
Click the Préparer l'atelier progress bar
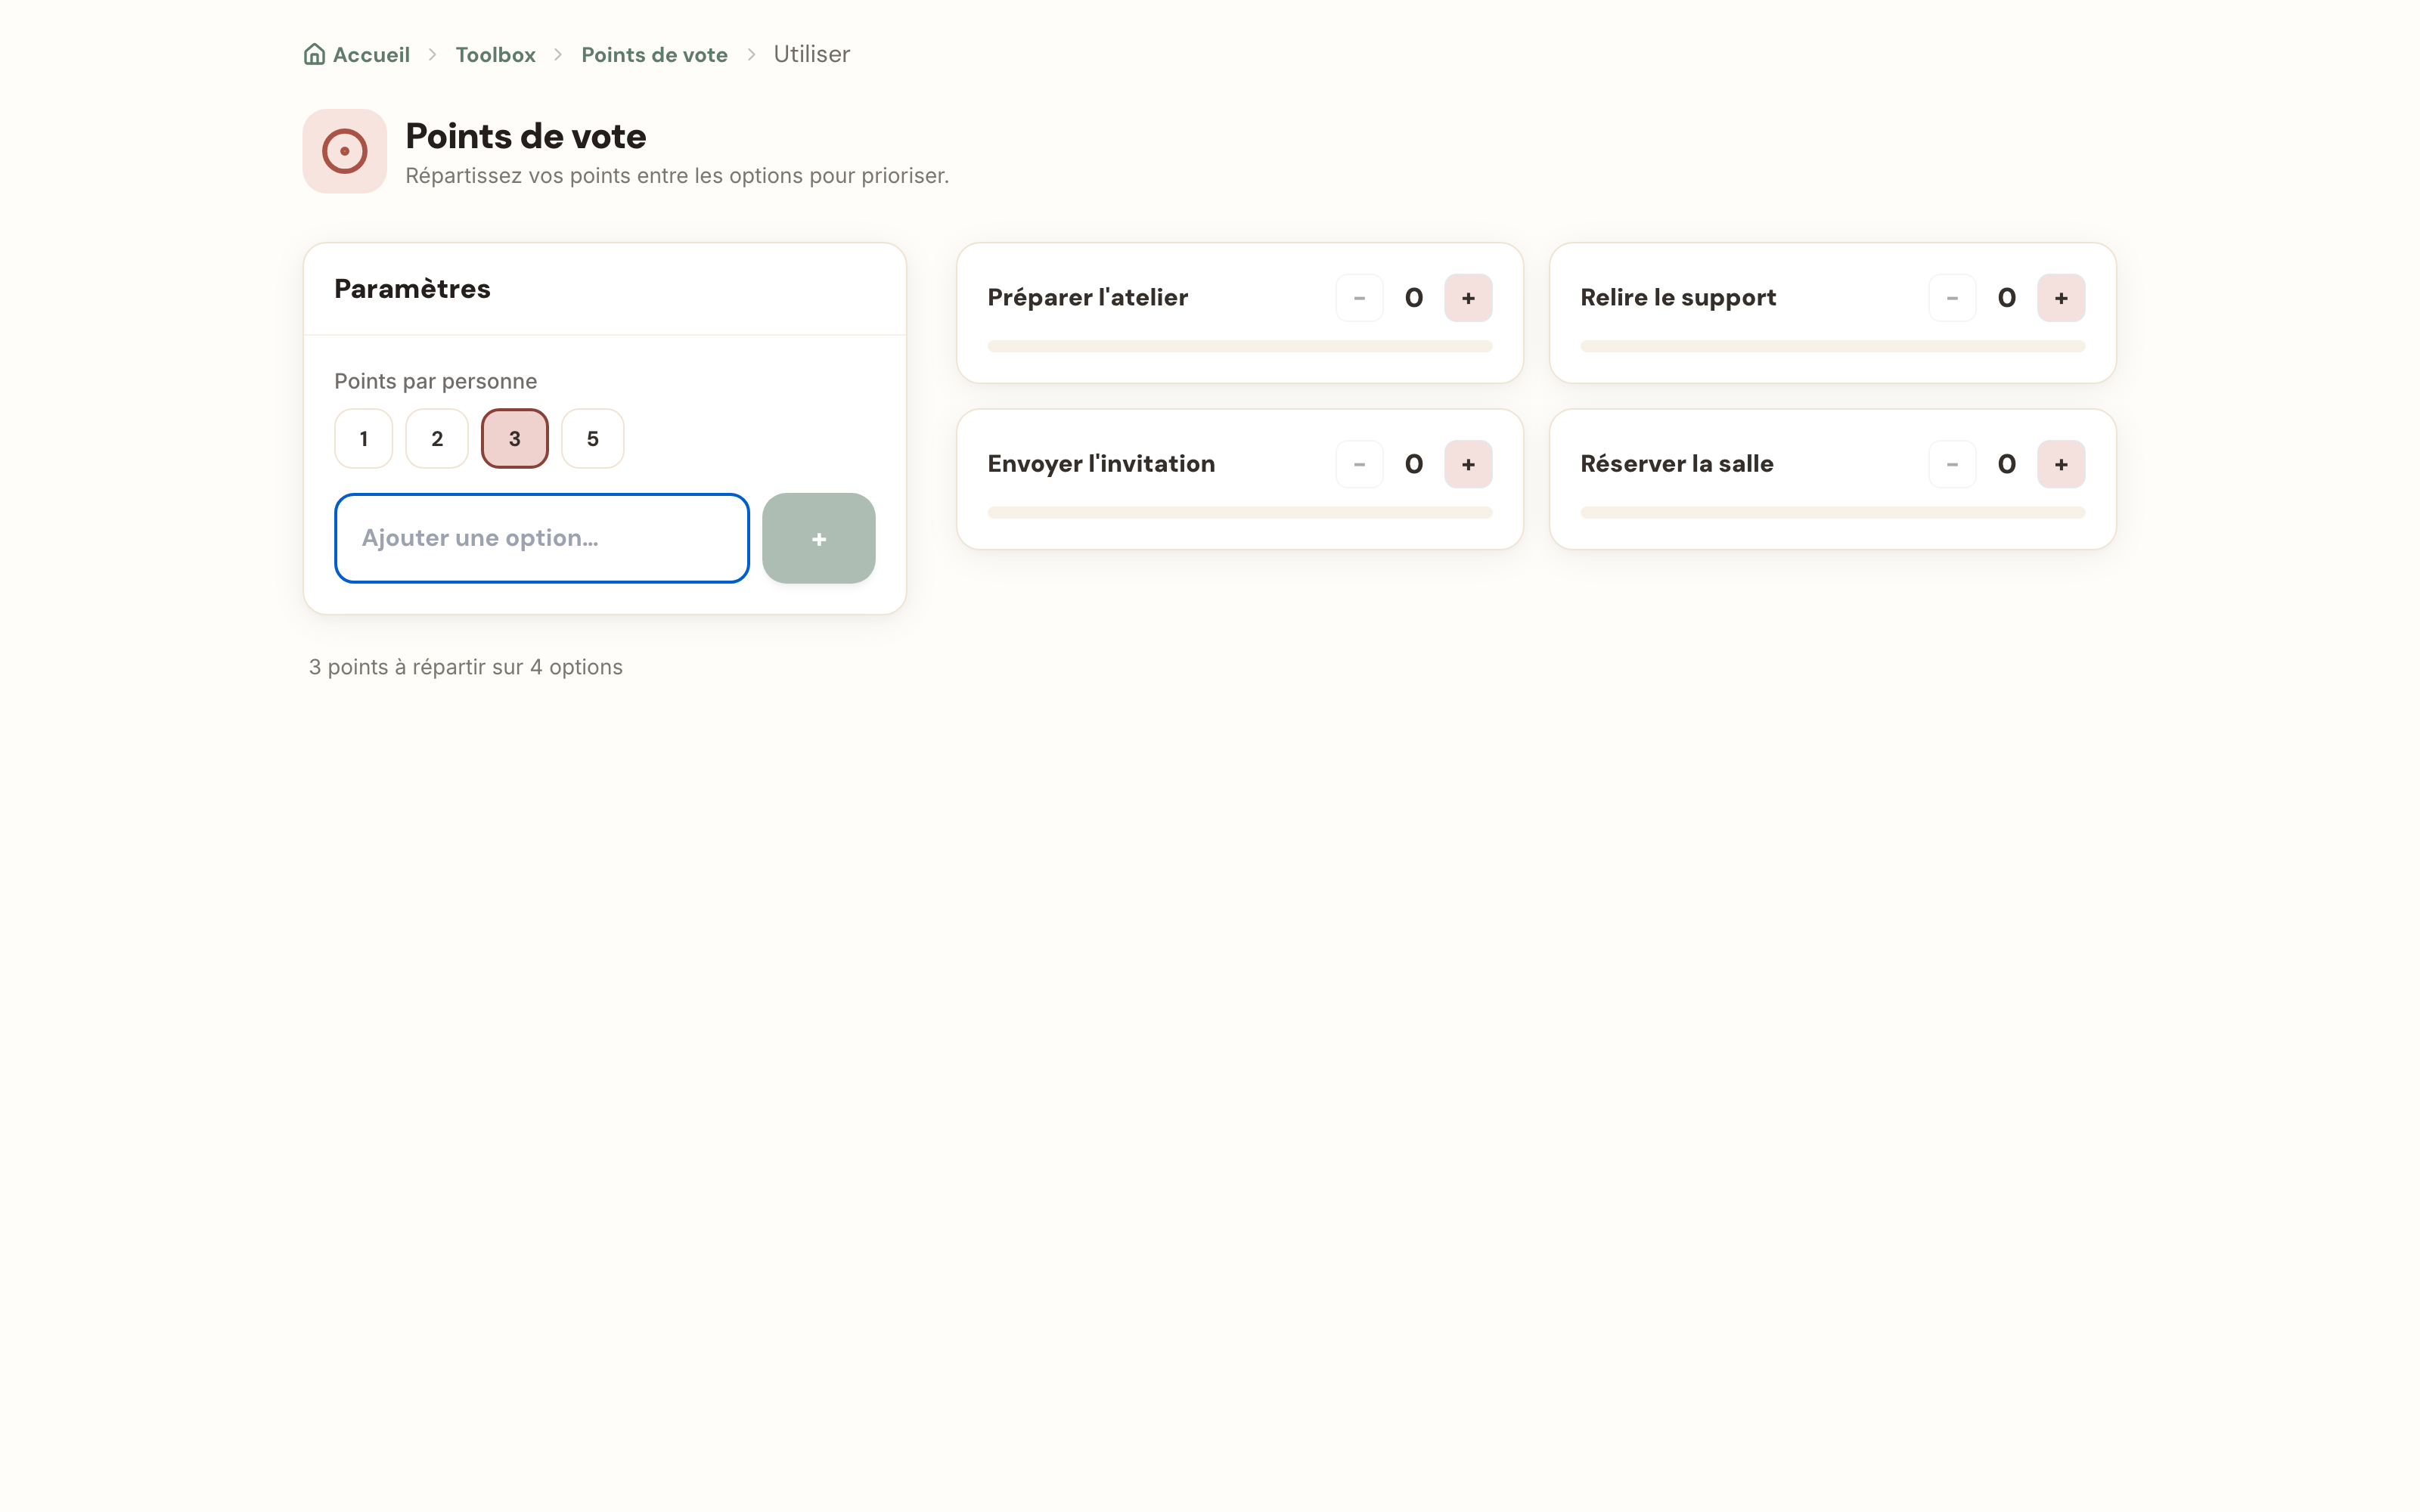click(1240, 346)
